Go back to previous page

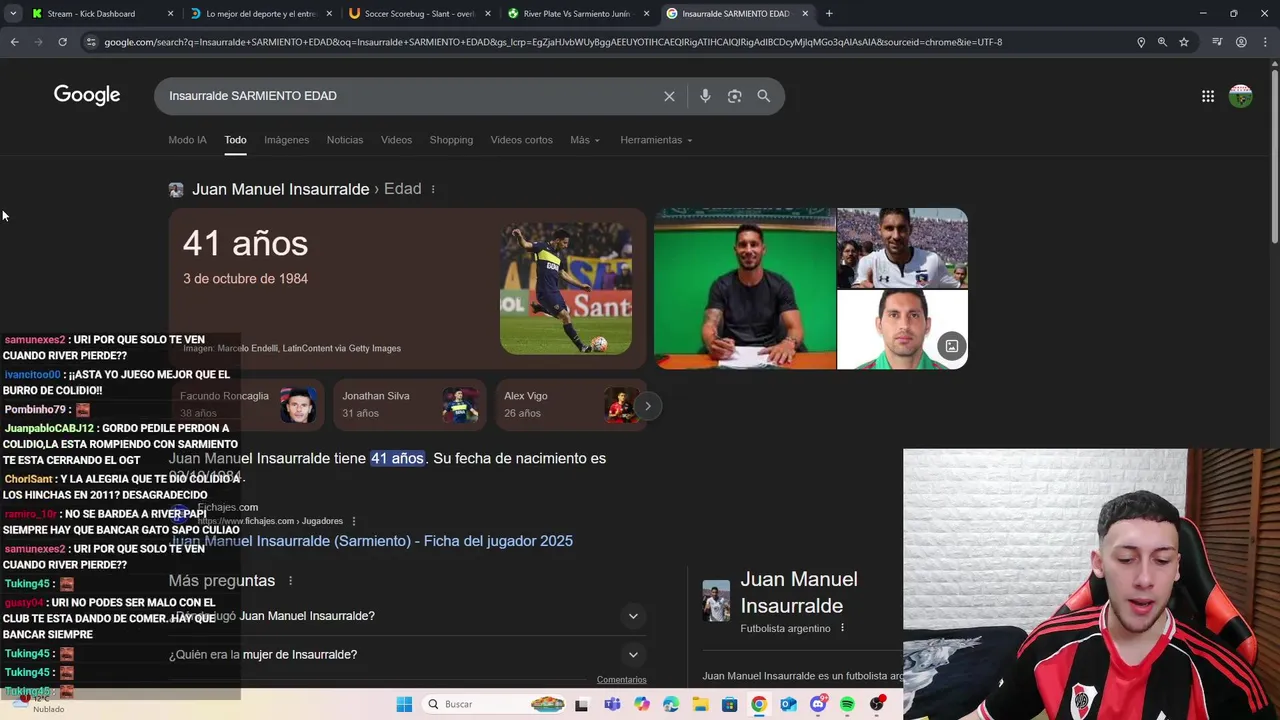pos(14,42)
